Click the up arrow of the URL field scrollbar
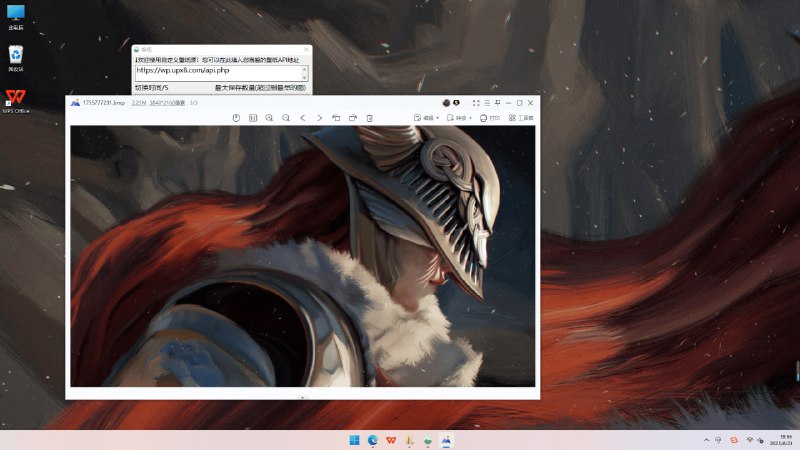800x450 pixels. (305, 69)
